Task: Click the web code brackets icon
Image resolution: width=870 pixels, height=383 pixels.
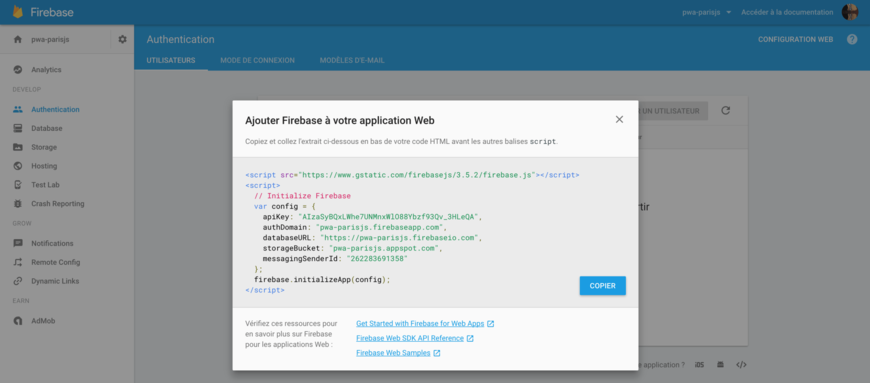Action: [741, 365]
